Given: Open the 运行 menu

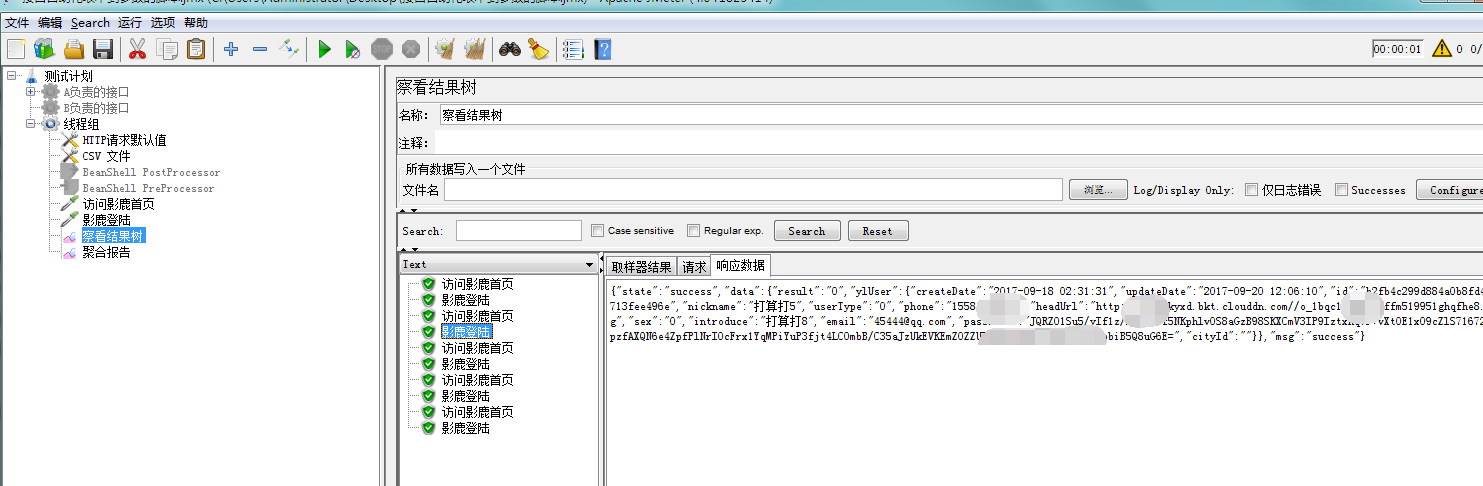Looking at the screenshot, I should pyautogui.click(x=129, y=22).
